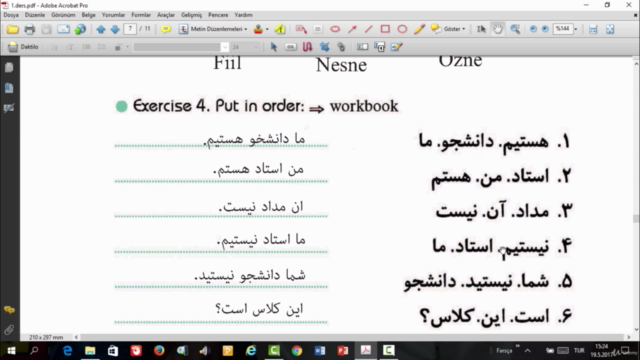Select the text field form tool
The width and height of the screenshot is (640, 360).
(x=362, y=47)
